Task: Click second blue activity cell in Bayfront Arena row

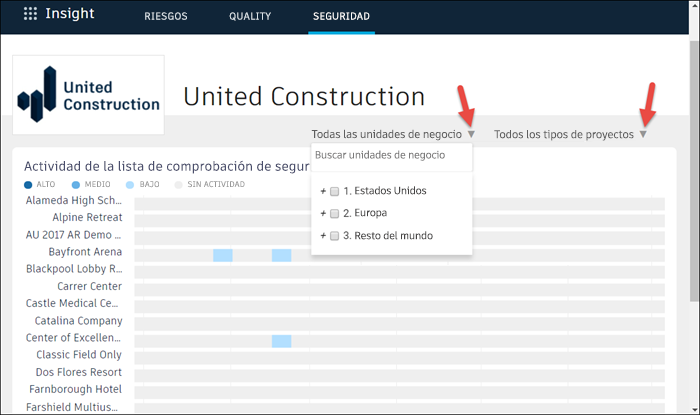Action: click(x=282, y=255)
